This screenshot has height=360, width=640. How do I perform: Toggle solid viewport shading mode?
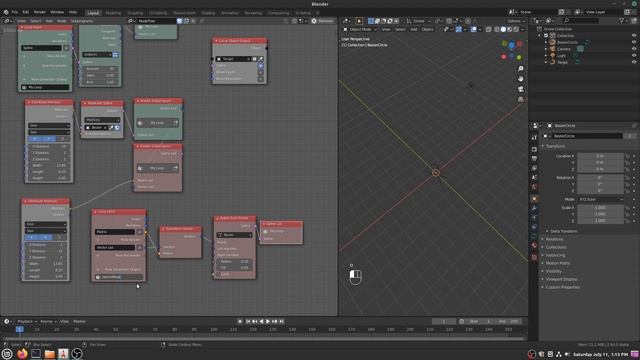point(503,29)
